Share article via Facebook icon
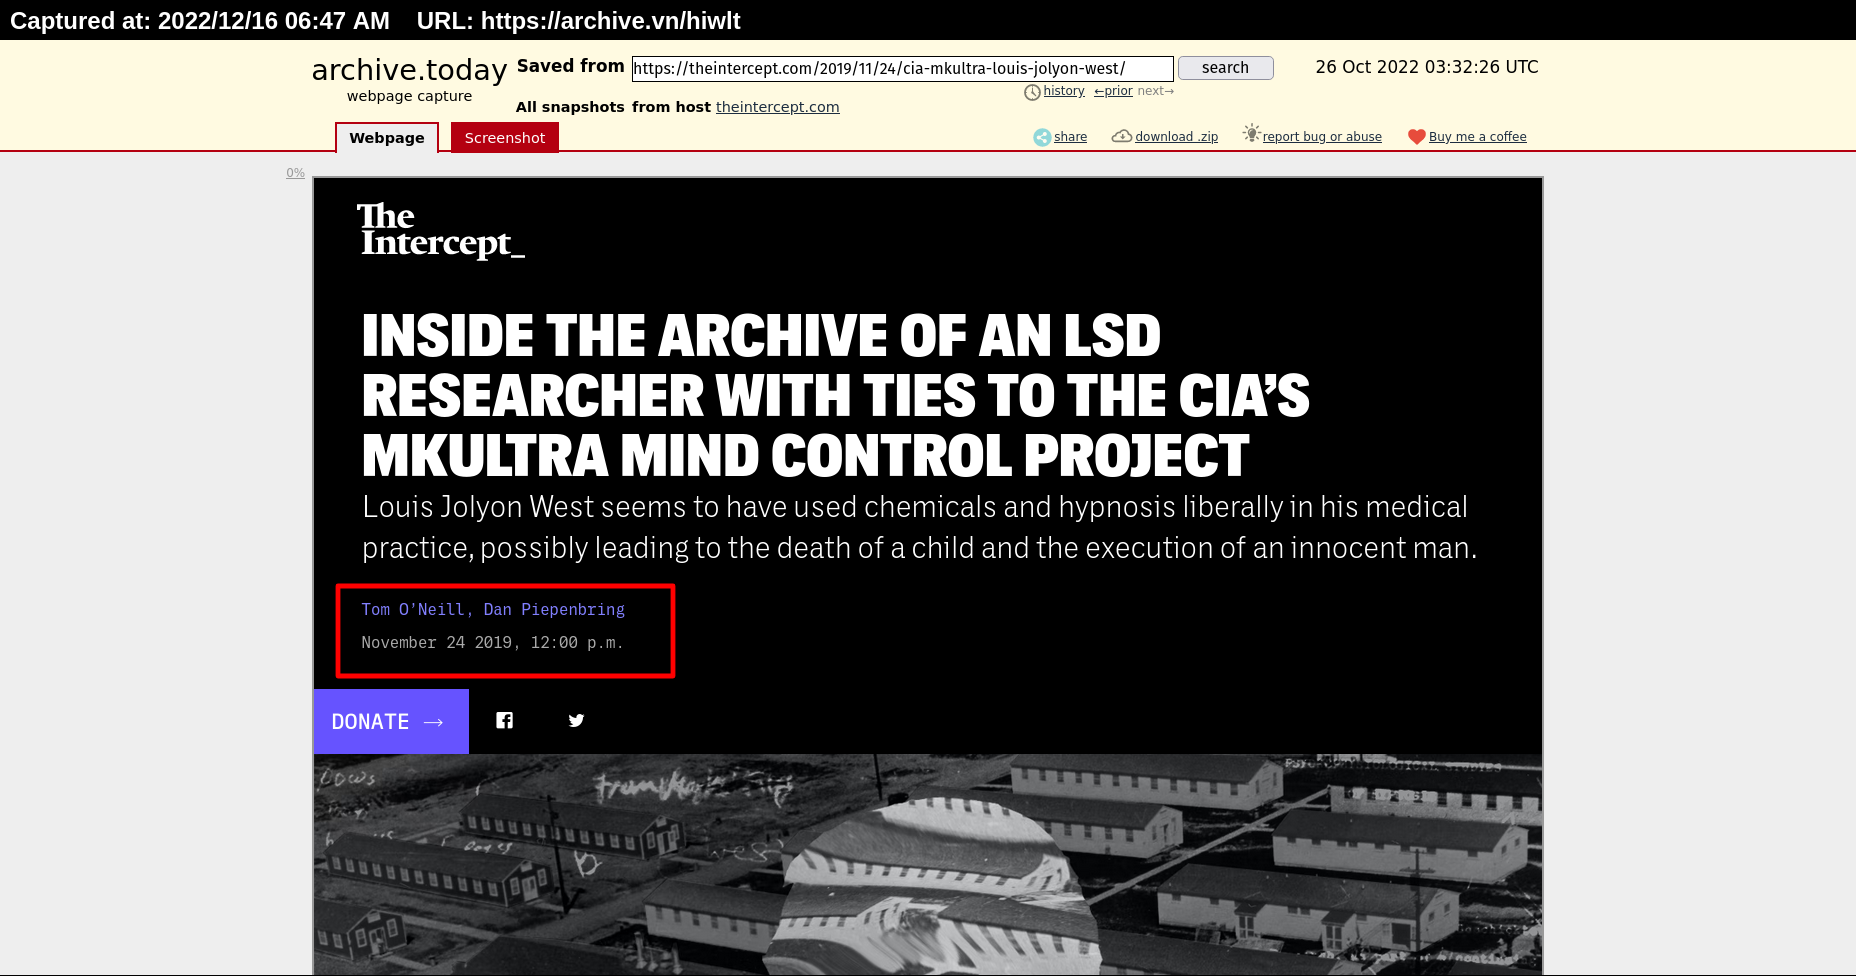1856x976 pixels. pyautogui.click(x=505, y=720)
